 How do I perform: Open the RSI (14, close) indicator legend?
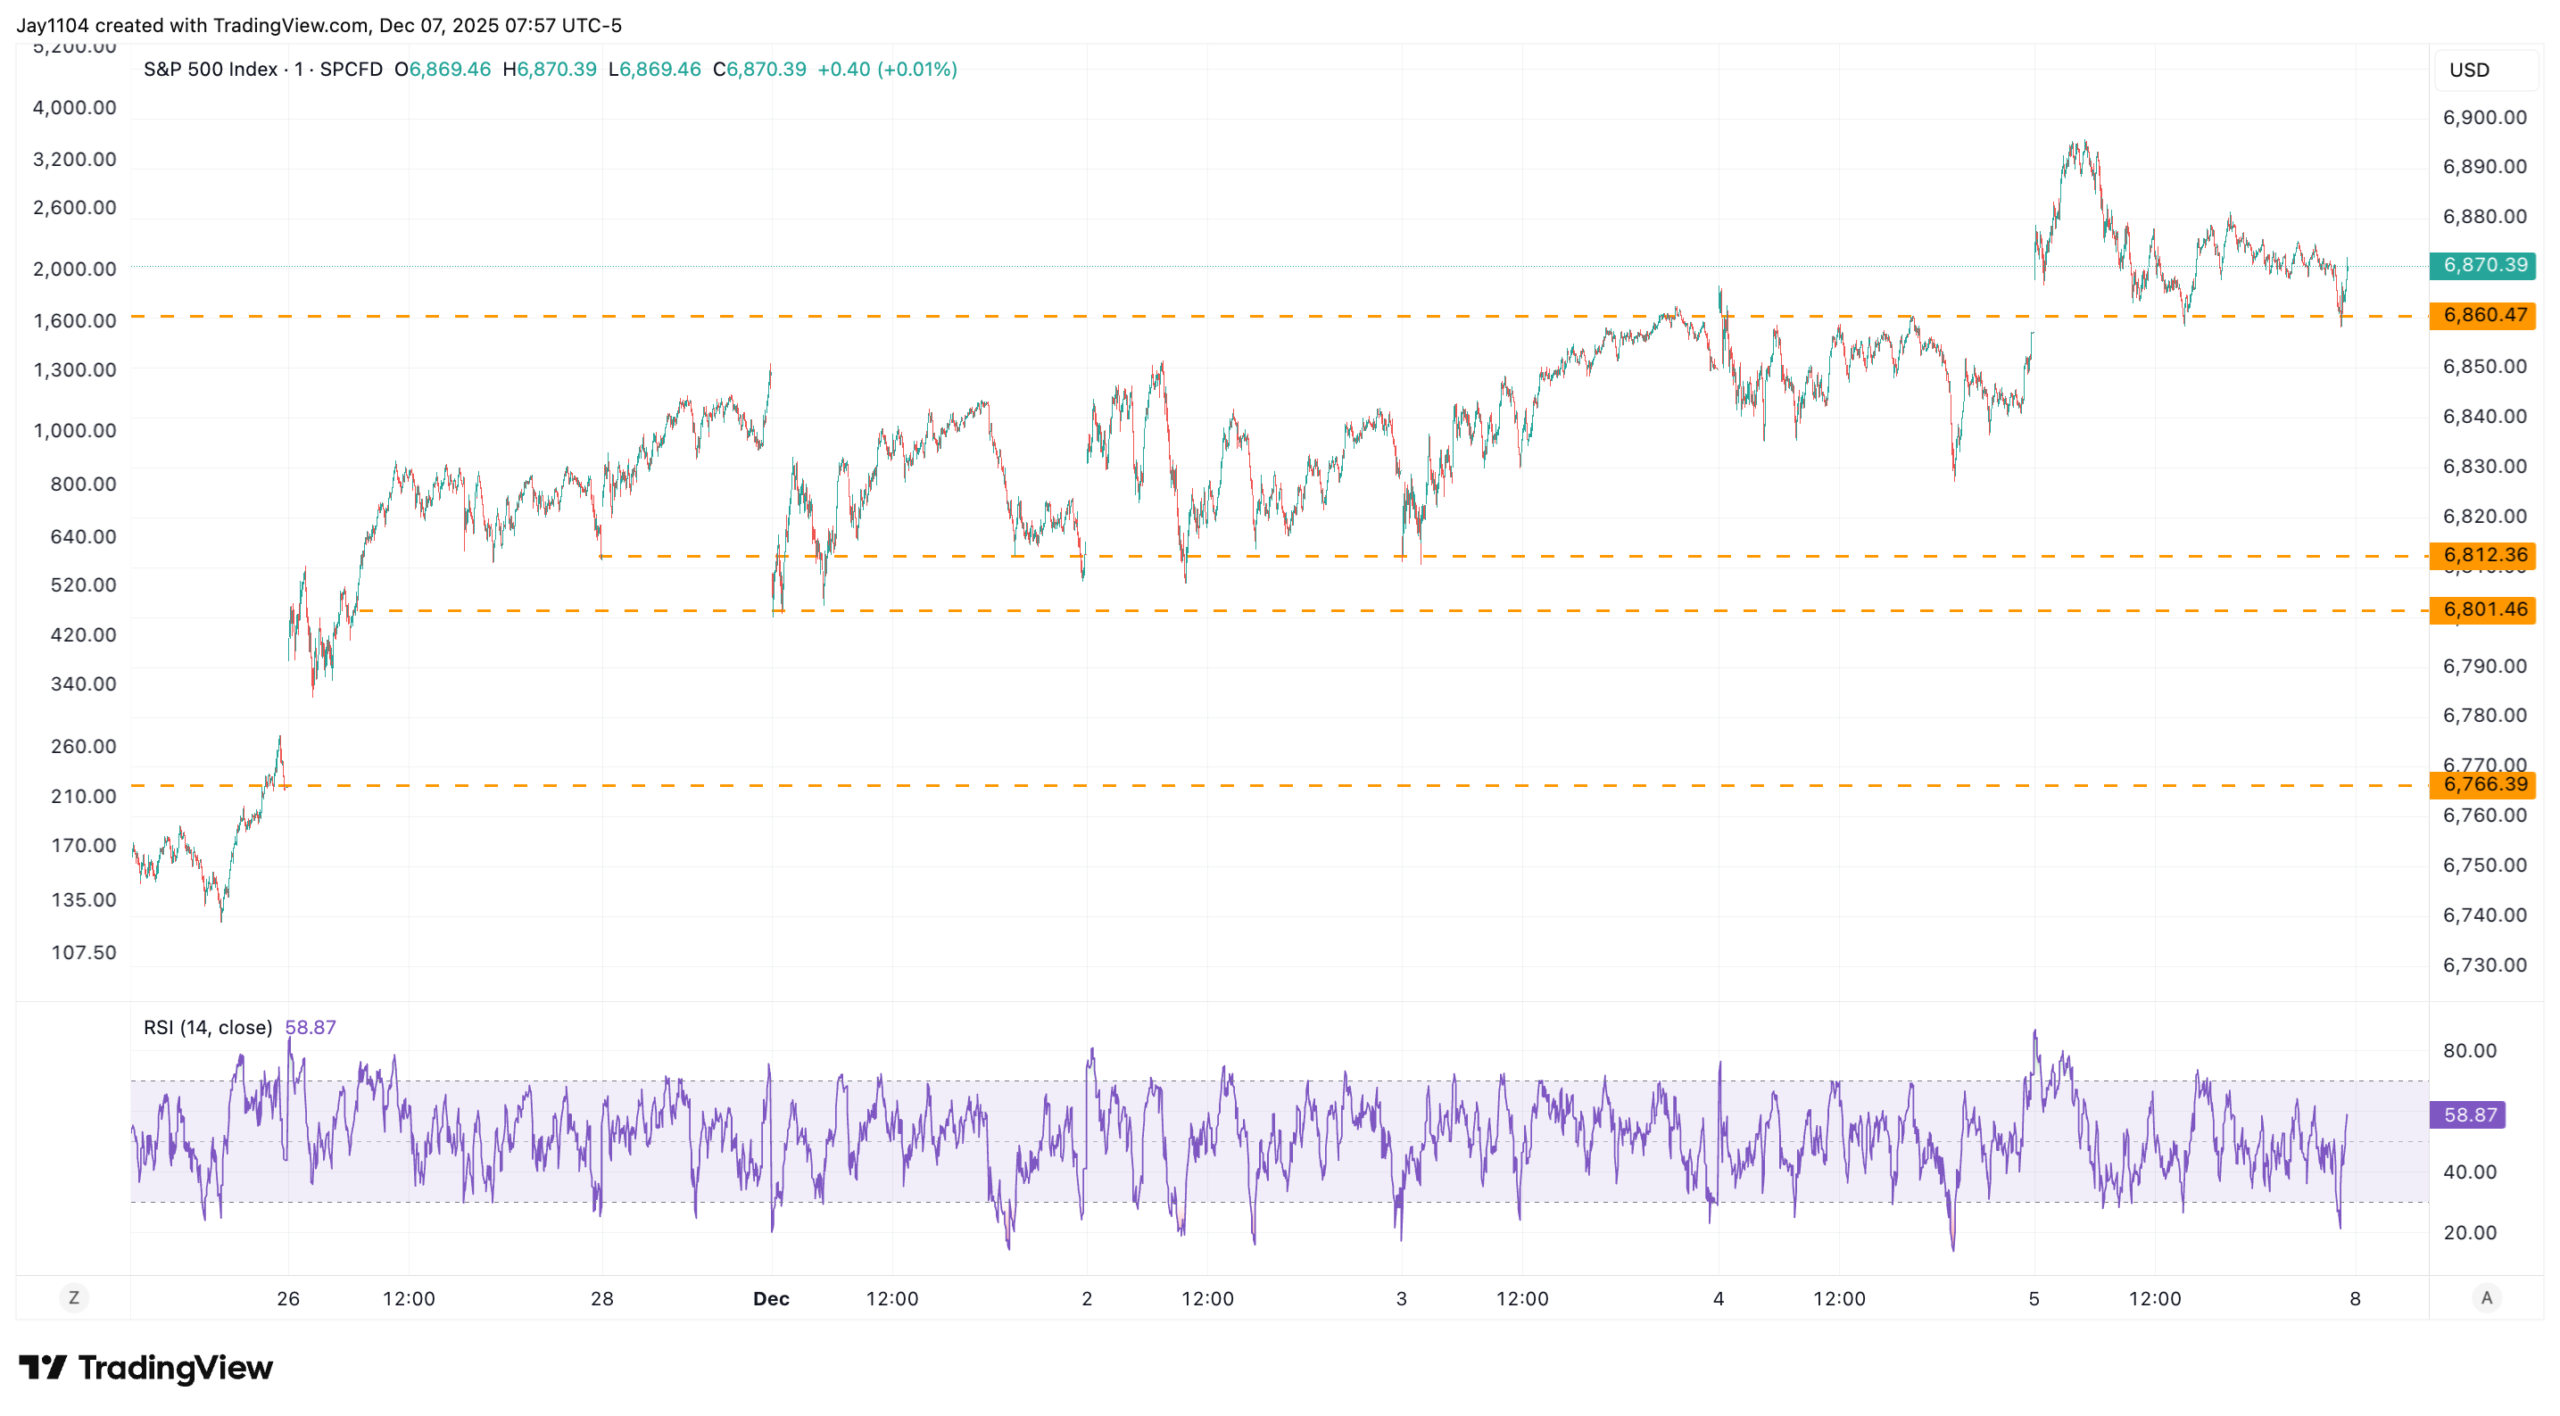point(208,1027)
